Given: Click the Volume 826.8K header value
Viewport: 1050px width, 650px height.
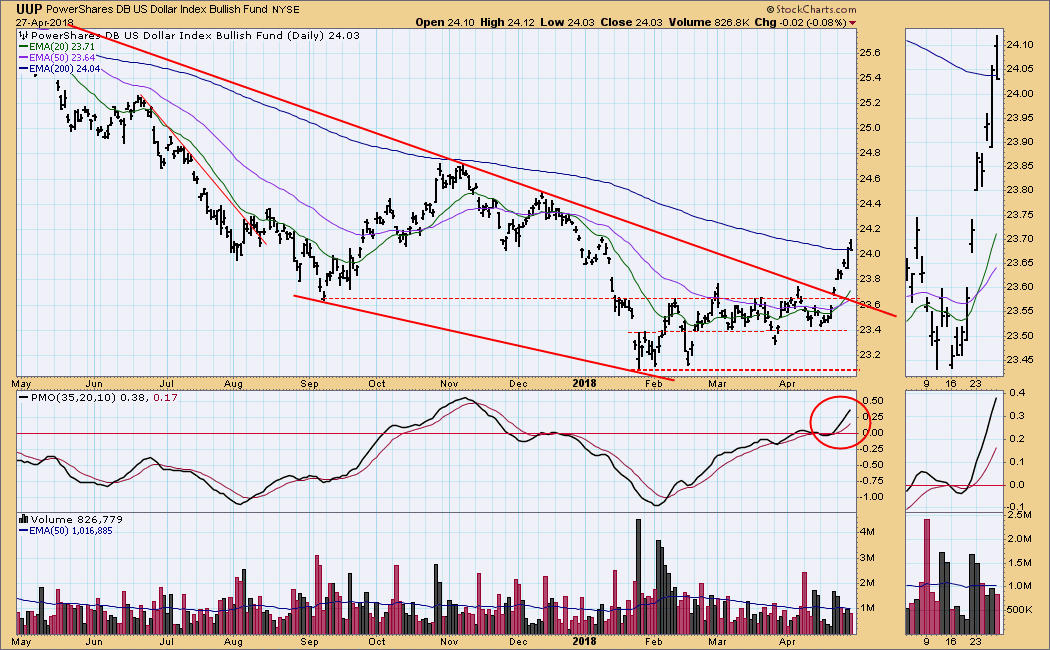Looking at the screenshot, I should pyautogui.click(x=708, y=22).
